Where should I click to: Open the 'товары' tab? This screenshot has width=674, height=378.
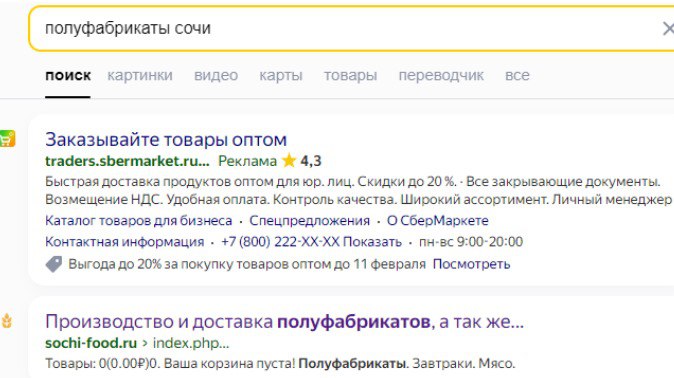(x=350, y=76)
